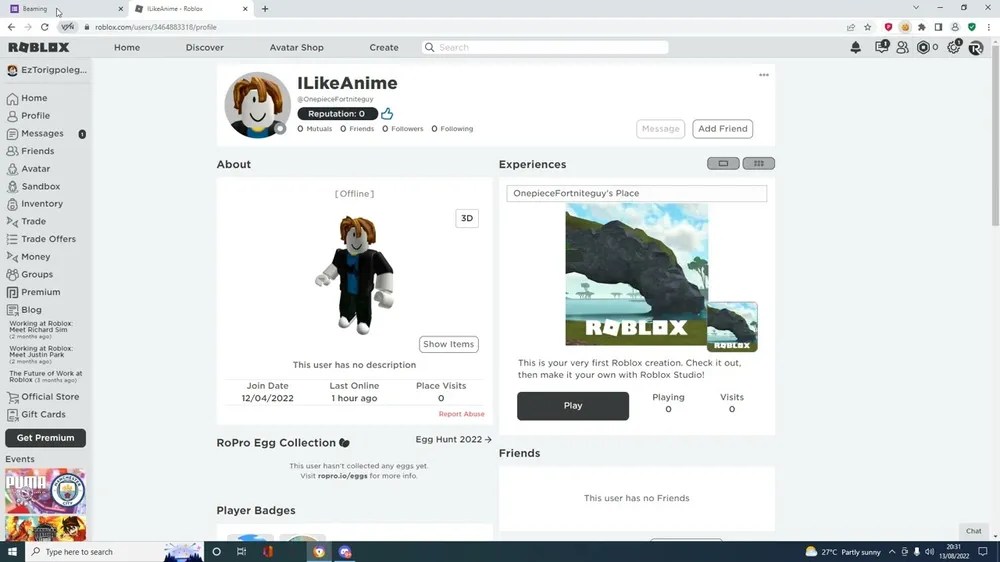Switch Experiences to grid view
Viewport: 1000px width, 562px height.
(x=758, y=164)
